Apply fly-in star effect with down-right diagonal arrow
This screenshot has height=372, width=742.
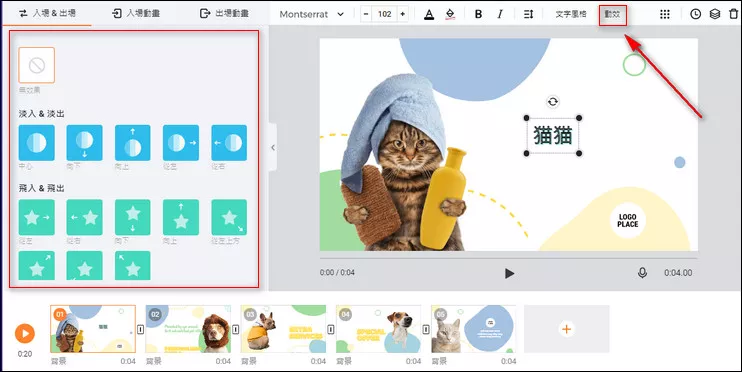(x=229, y=217)
